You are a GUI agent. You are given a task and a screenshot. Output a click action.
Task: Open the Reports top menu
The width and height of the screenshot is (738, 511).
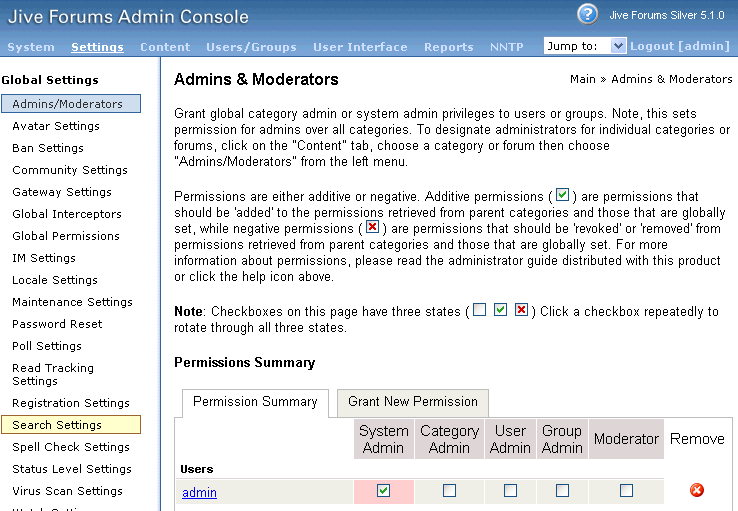(449, 47)
